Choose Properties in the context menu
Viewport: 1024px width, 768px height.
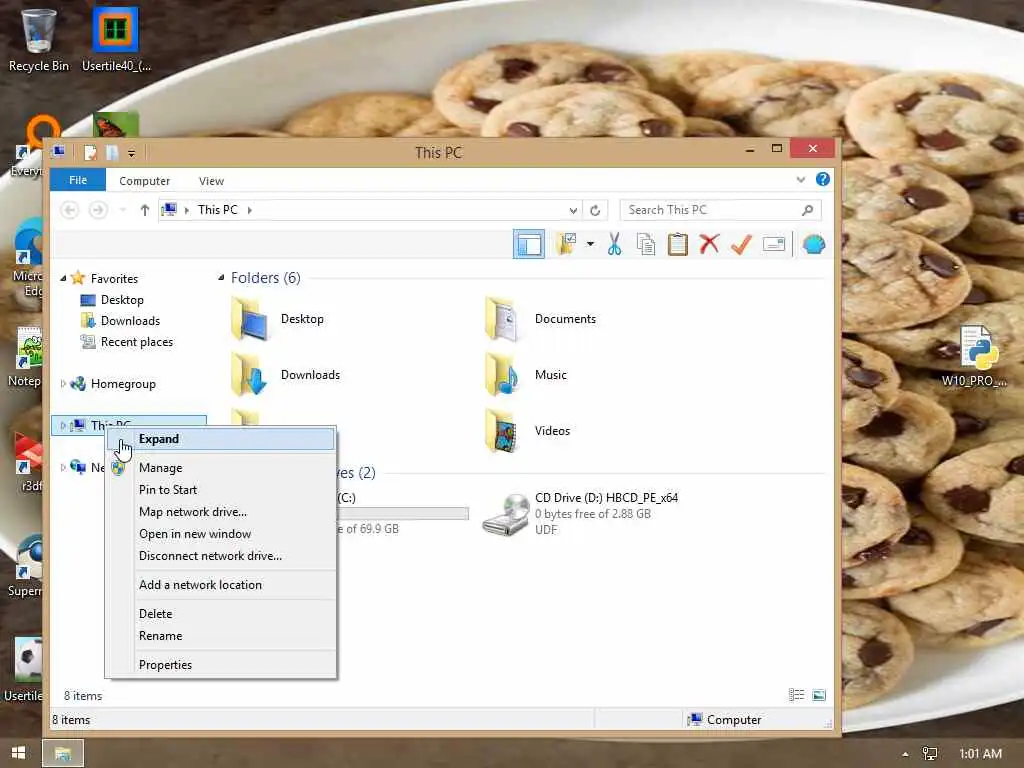click(x=221, y=665)
